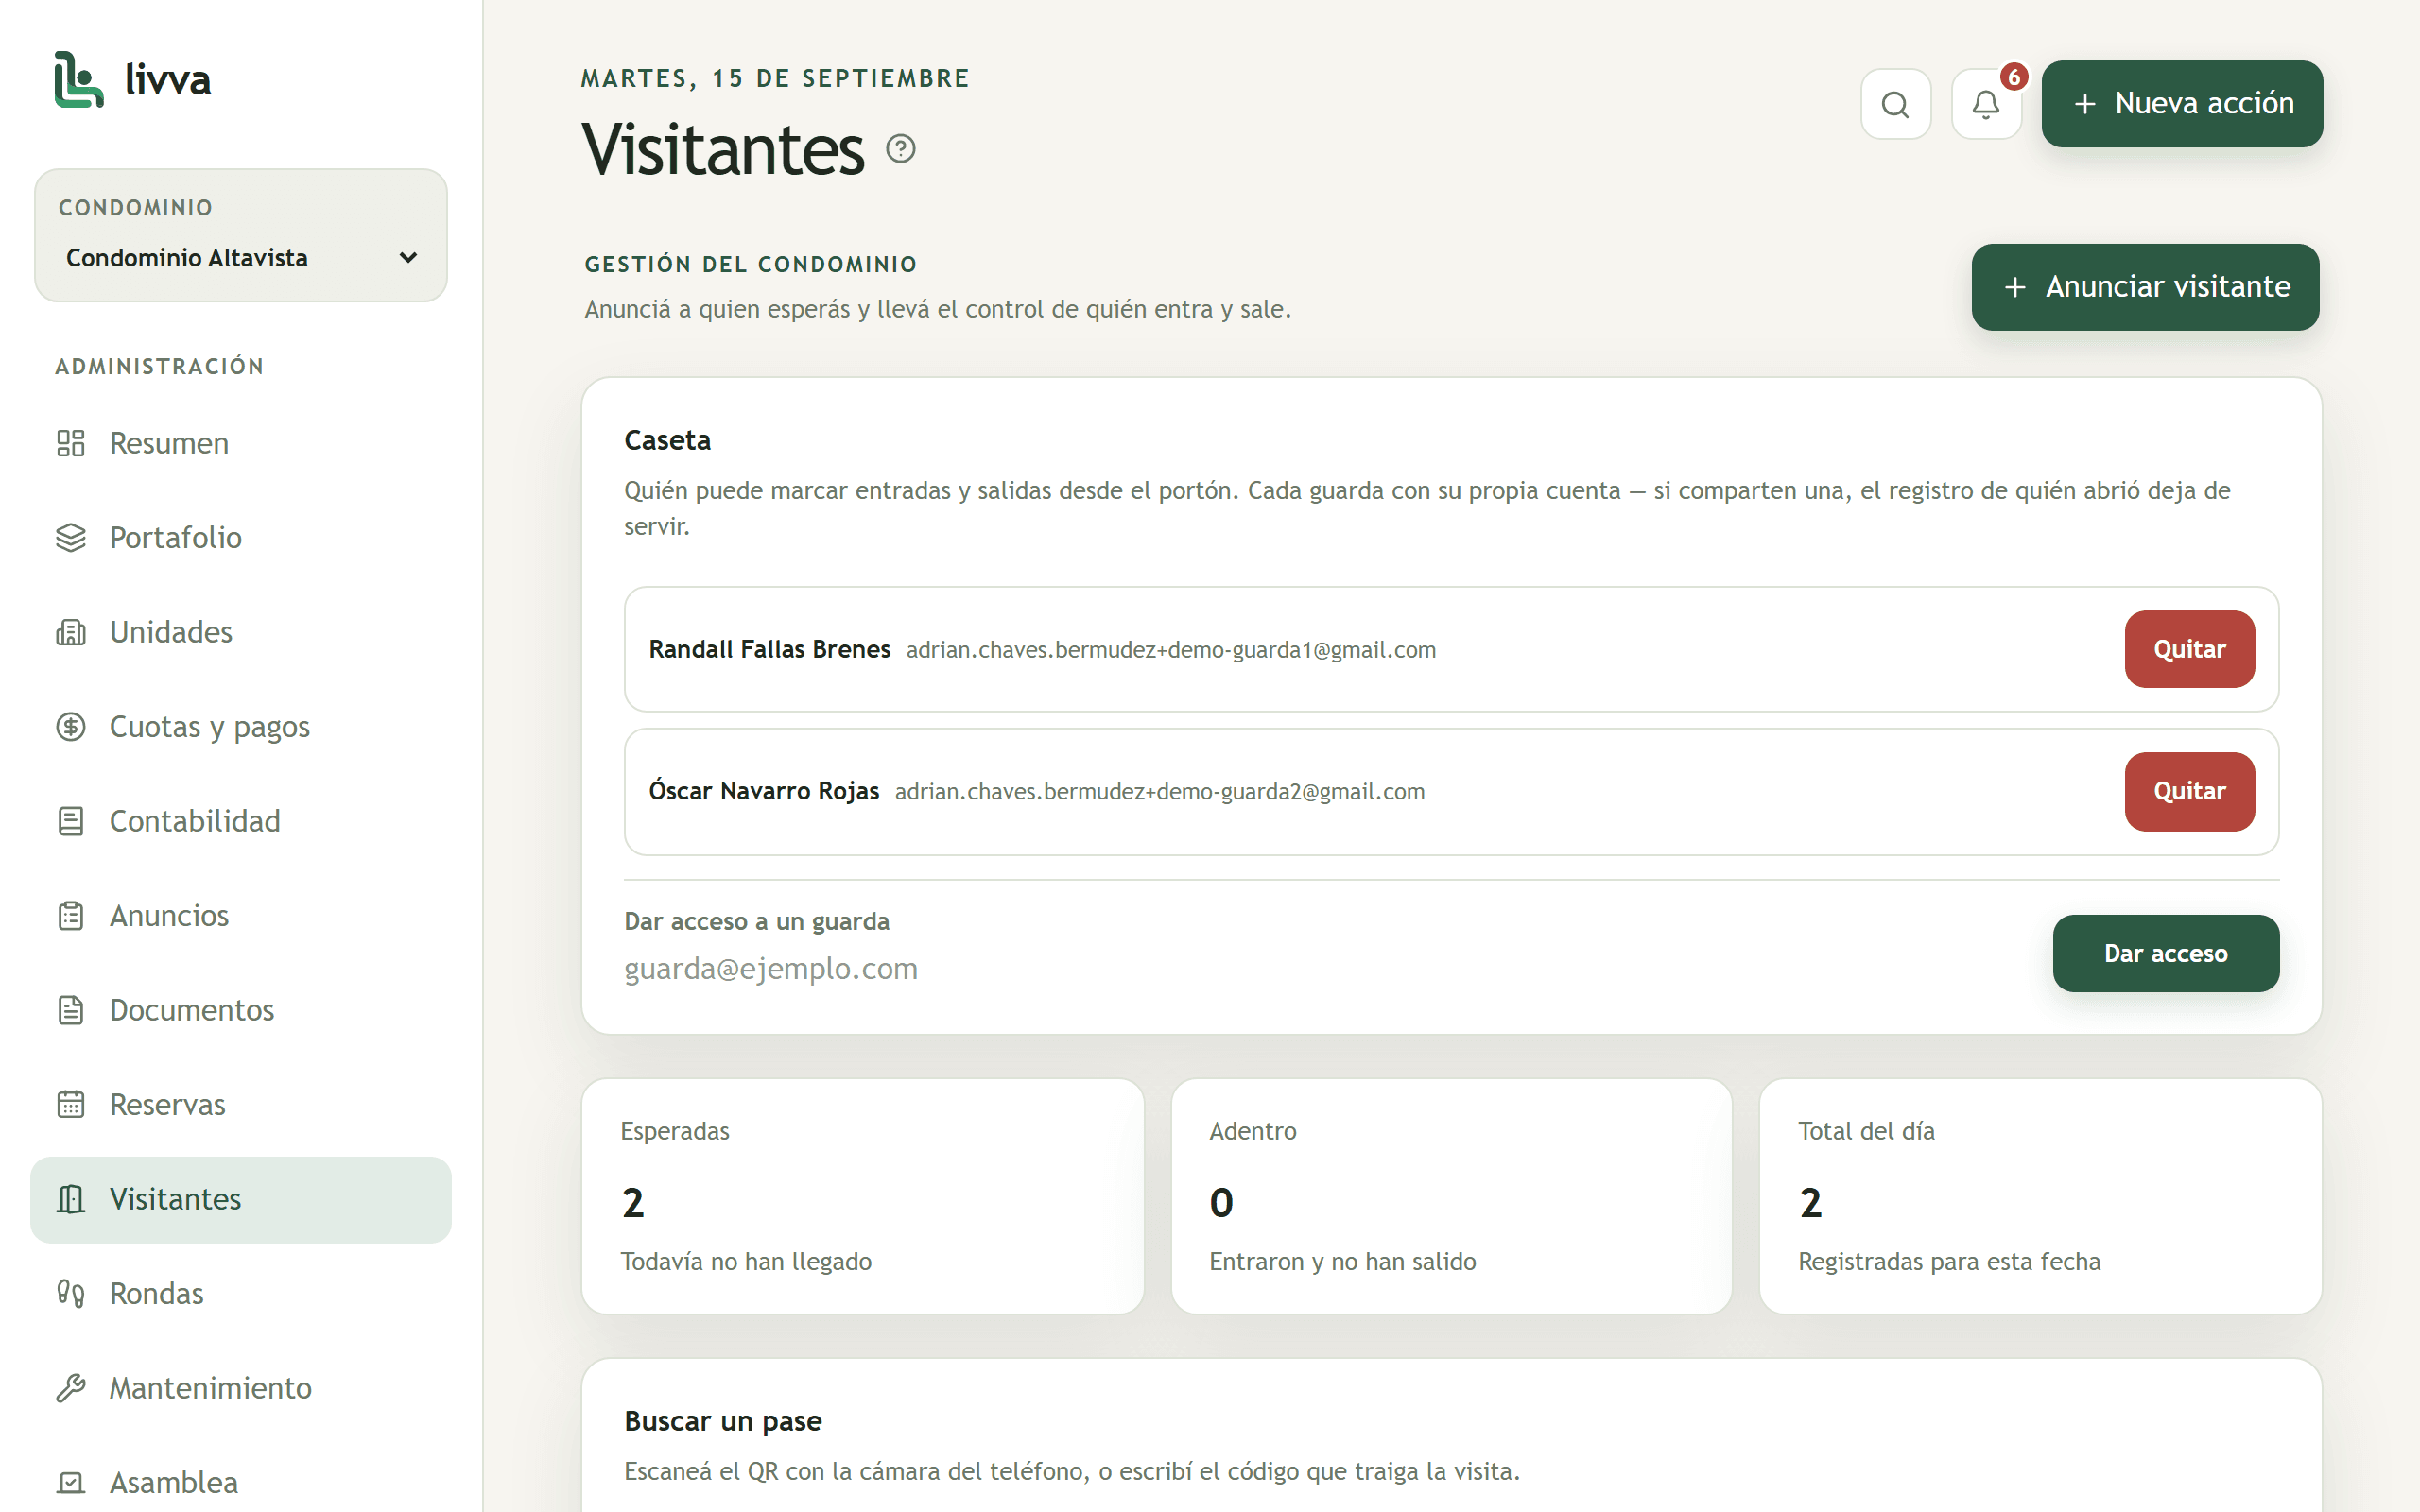Click the livva logo icon

[x=79, y=79]
